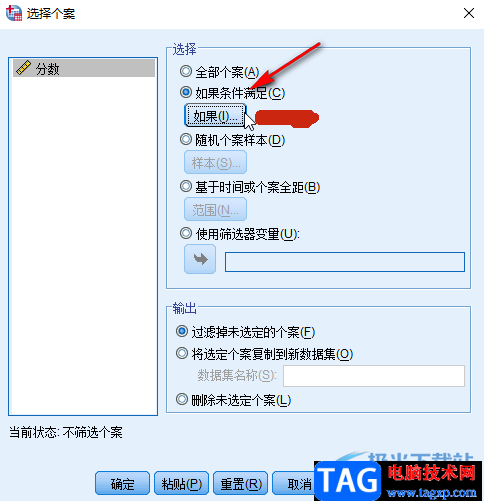Click the filter variable input field
Image resolution: width=484 pixels, height=501 pixels.
345,262
